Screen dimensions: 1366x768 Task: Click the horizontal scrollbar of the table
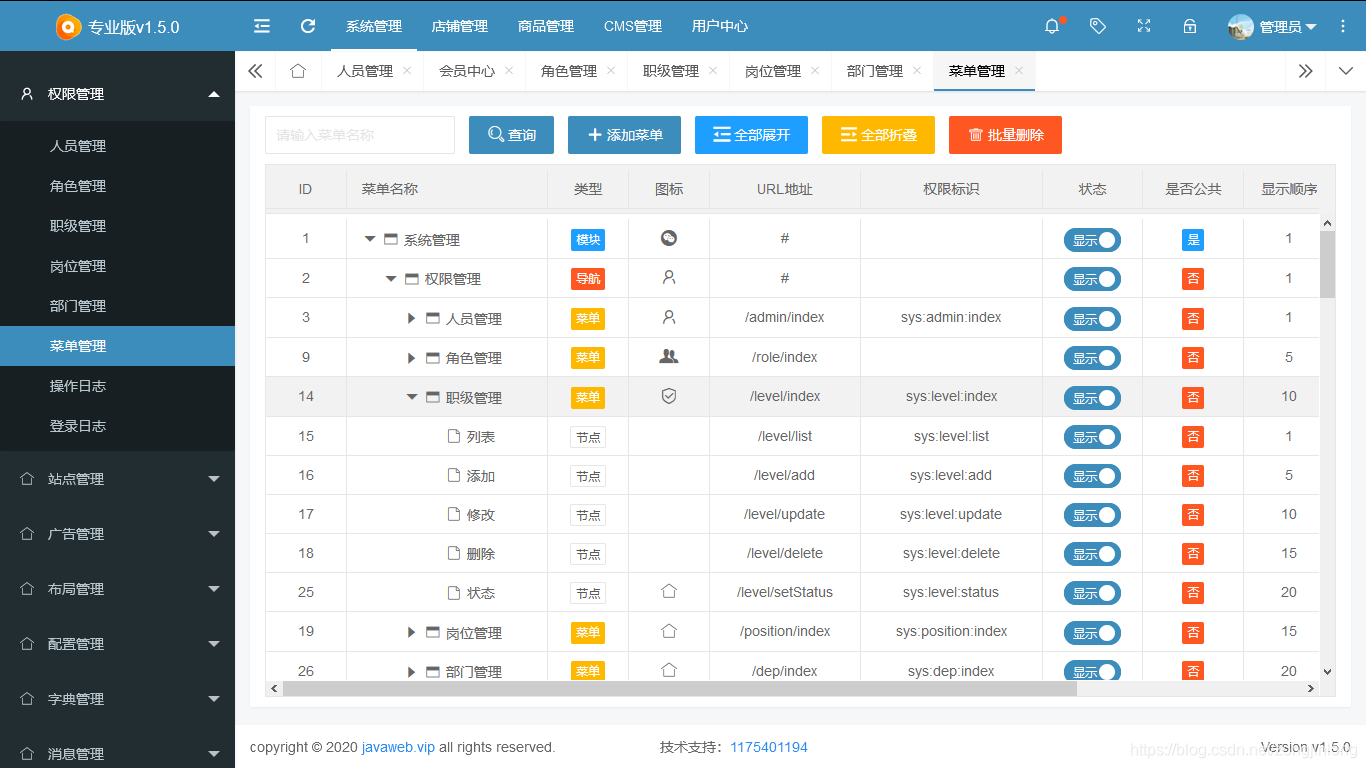680,689
